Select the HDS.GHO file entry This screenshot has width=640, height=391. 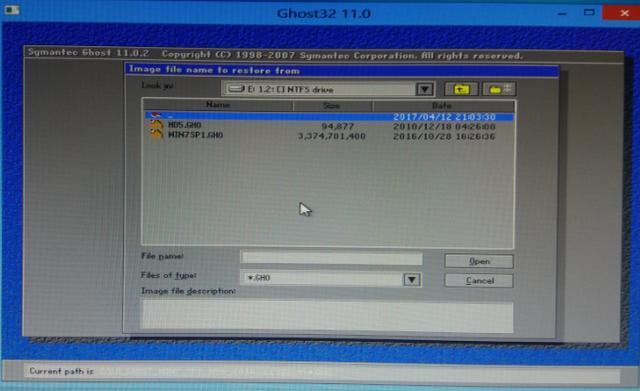click(329, 126)
